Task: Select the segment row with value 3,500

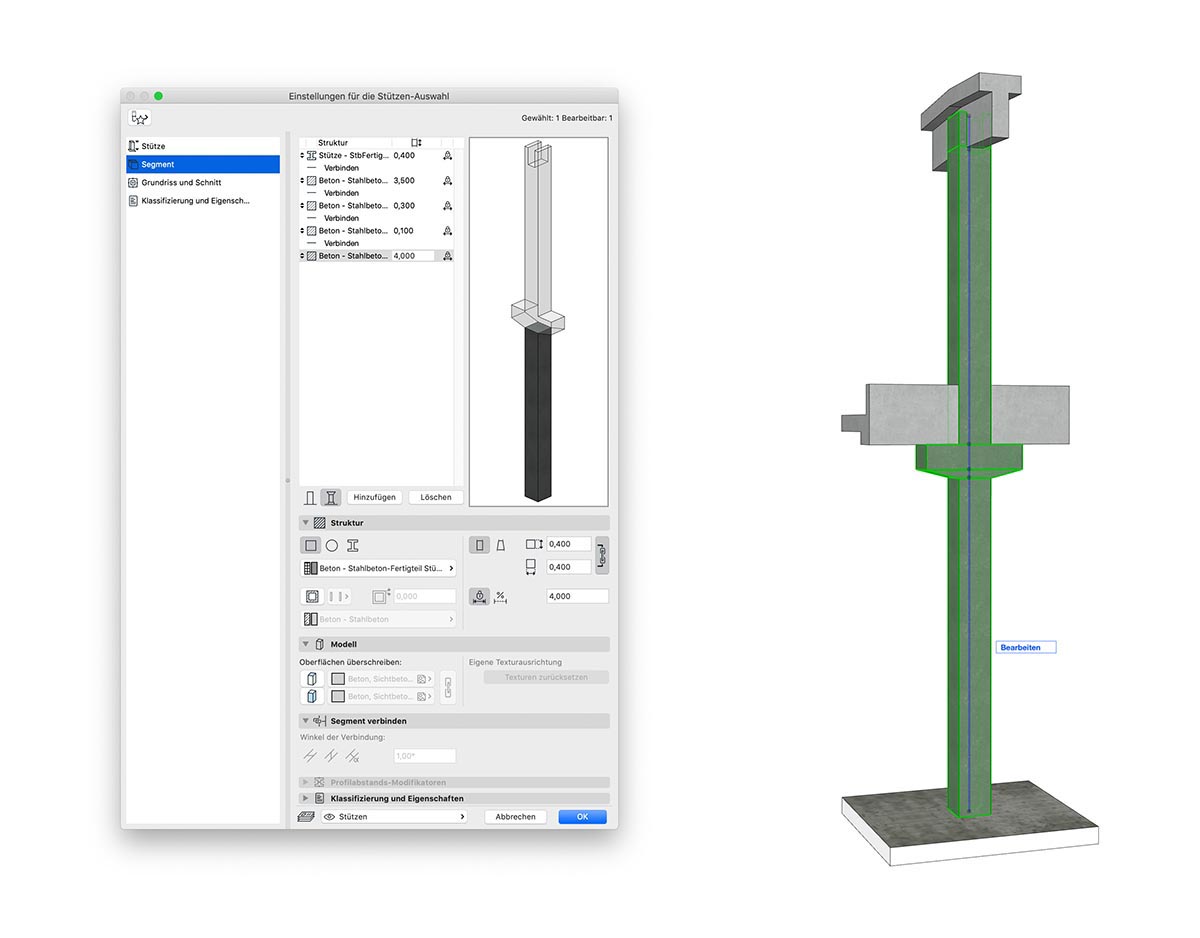Action: tap(376, 181)
